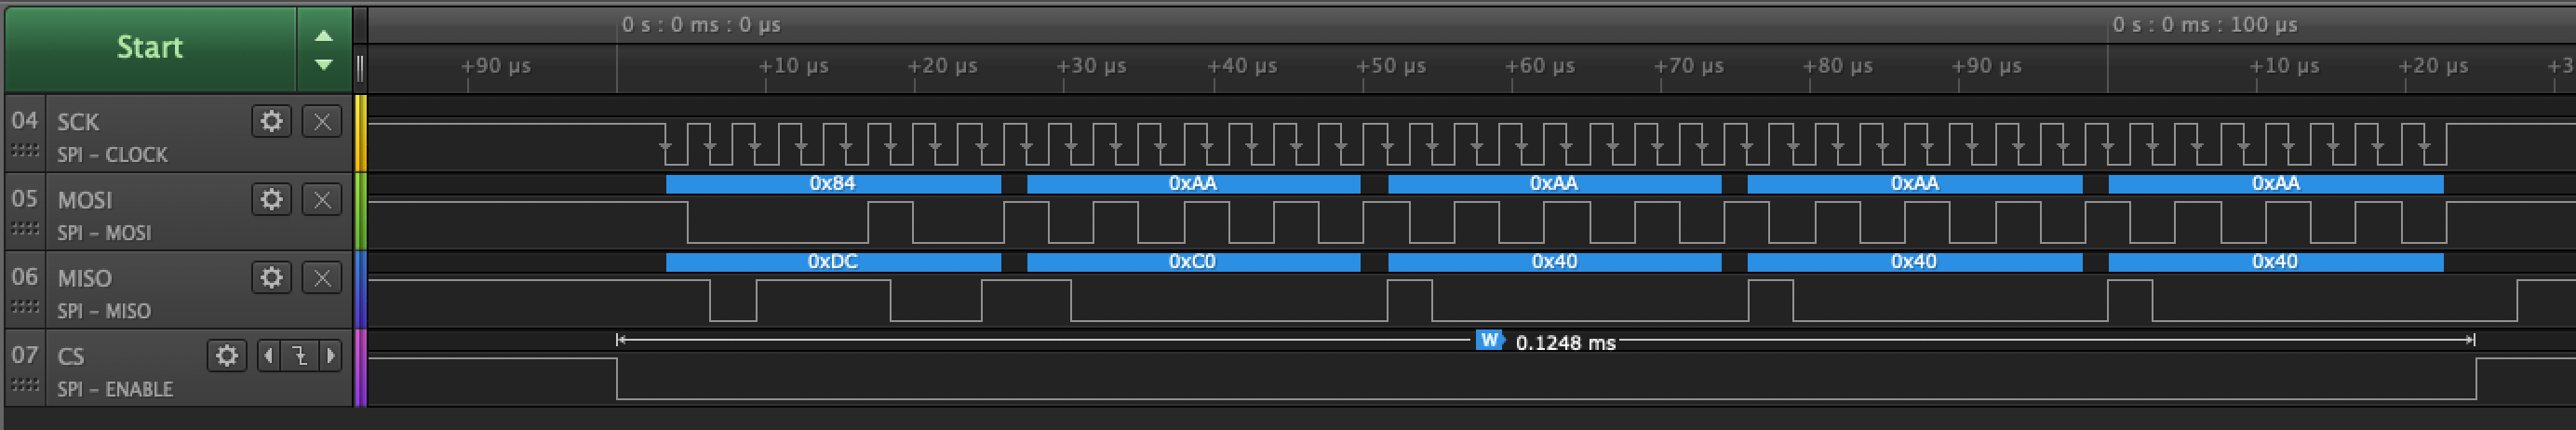Screen dimensions: 2576x430
Task: Open MOSI channel settings gear
Action: coord(271,199)
